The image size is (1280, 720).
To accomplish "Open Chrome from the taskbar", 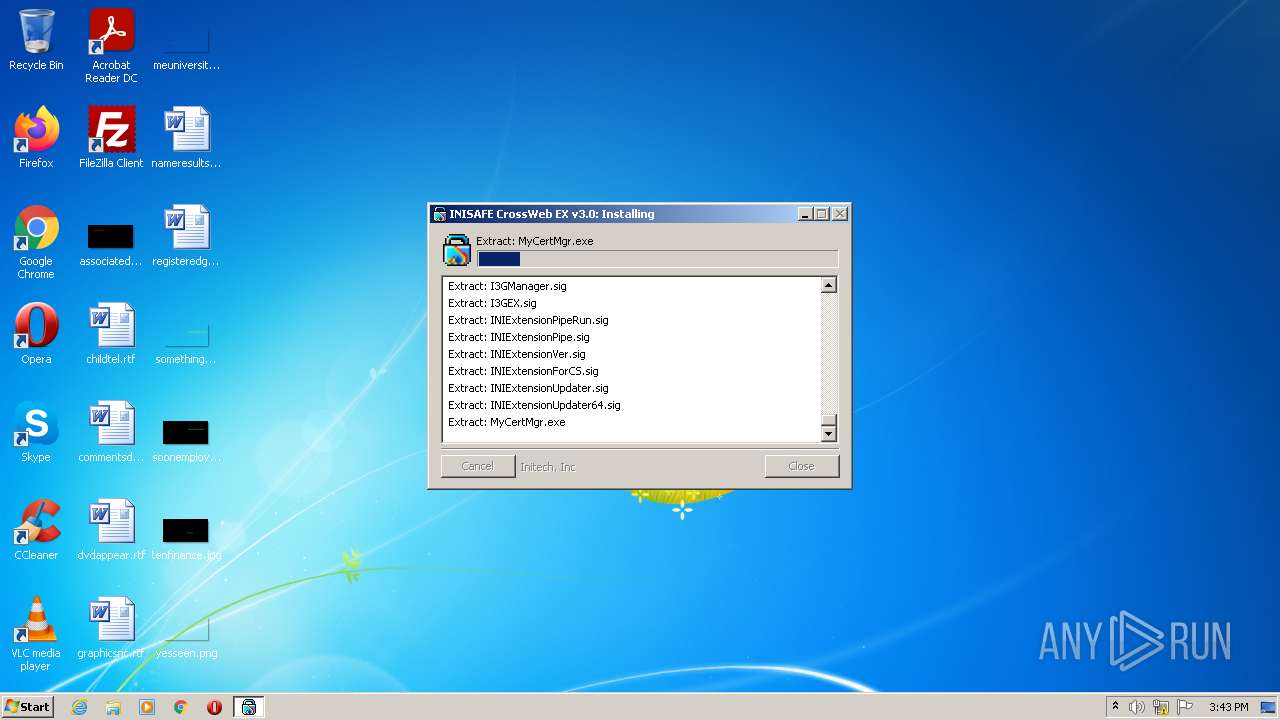I will coord(181,707).
